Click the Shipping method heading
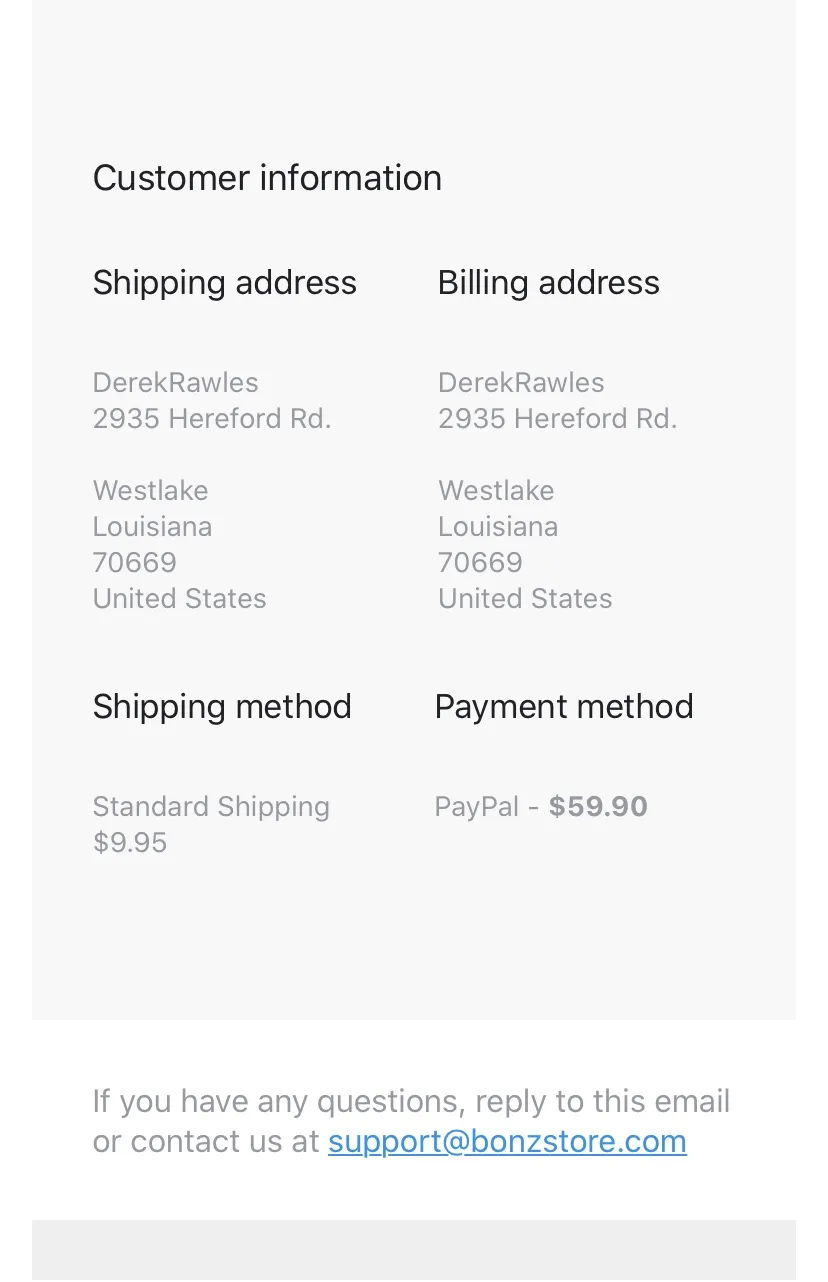This screenshot has height=1282, width=828. tap(222, 707)
